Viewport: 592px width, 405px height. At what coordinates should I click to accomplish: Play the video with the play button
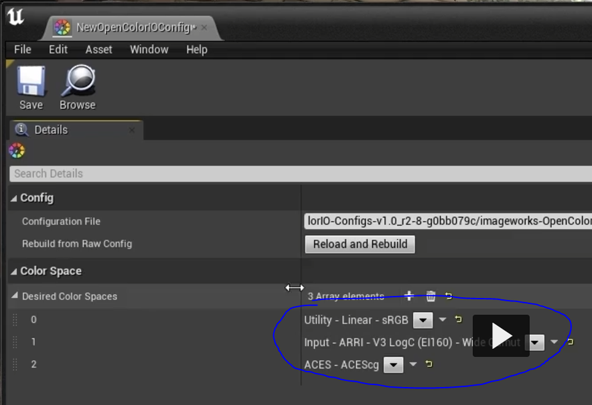click(501, 336)
